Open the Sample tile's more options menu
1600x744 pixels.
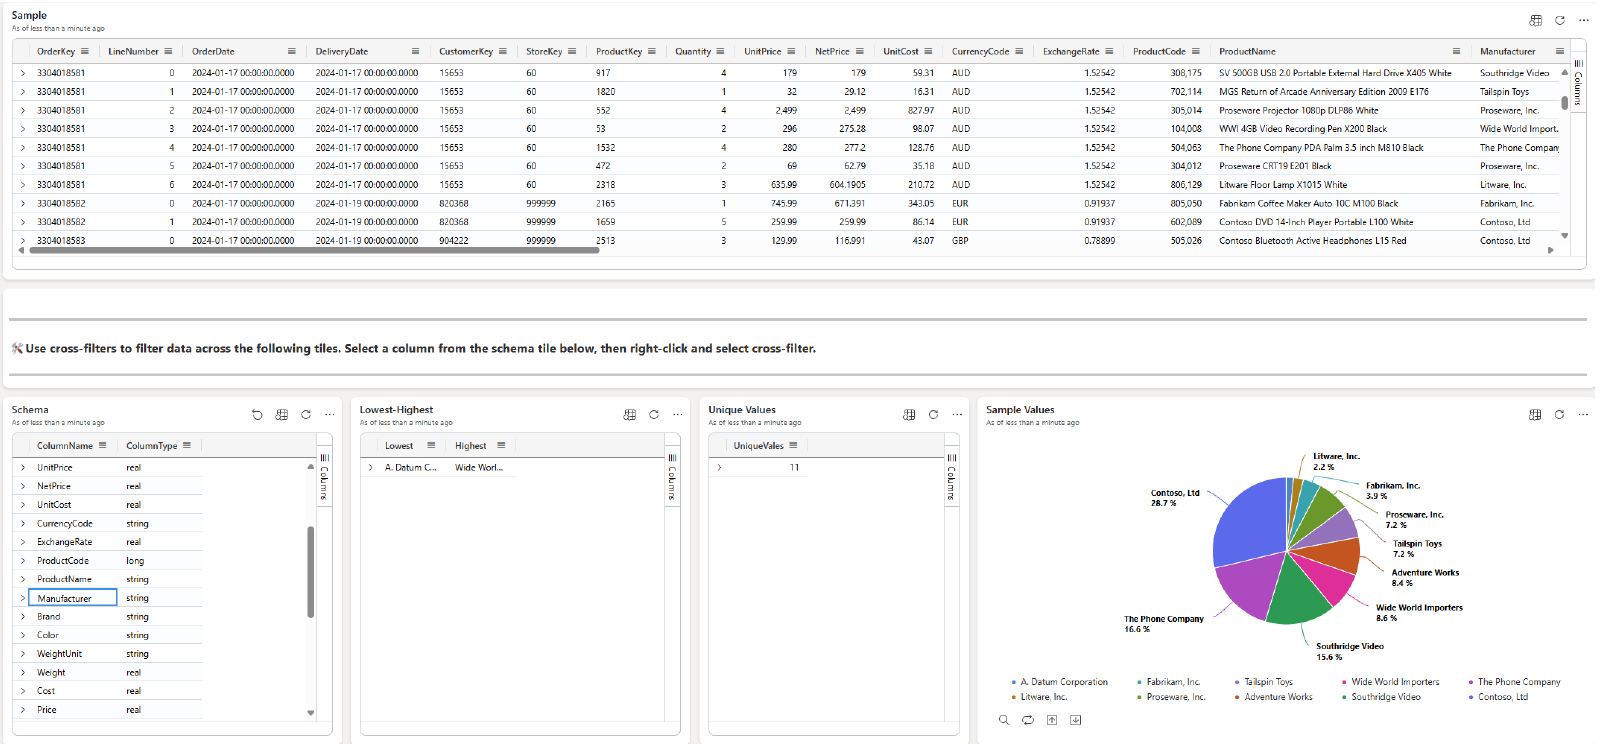click(x=1584, y=20)
